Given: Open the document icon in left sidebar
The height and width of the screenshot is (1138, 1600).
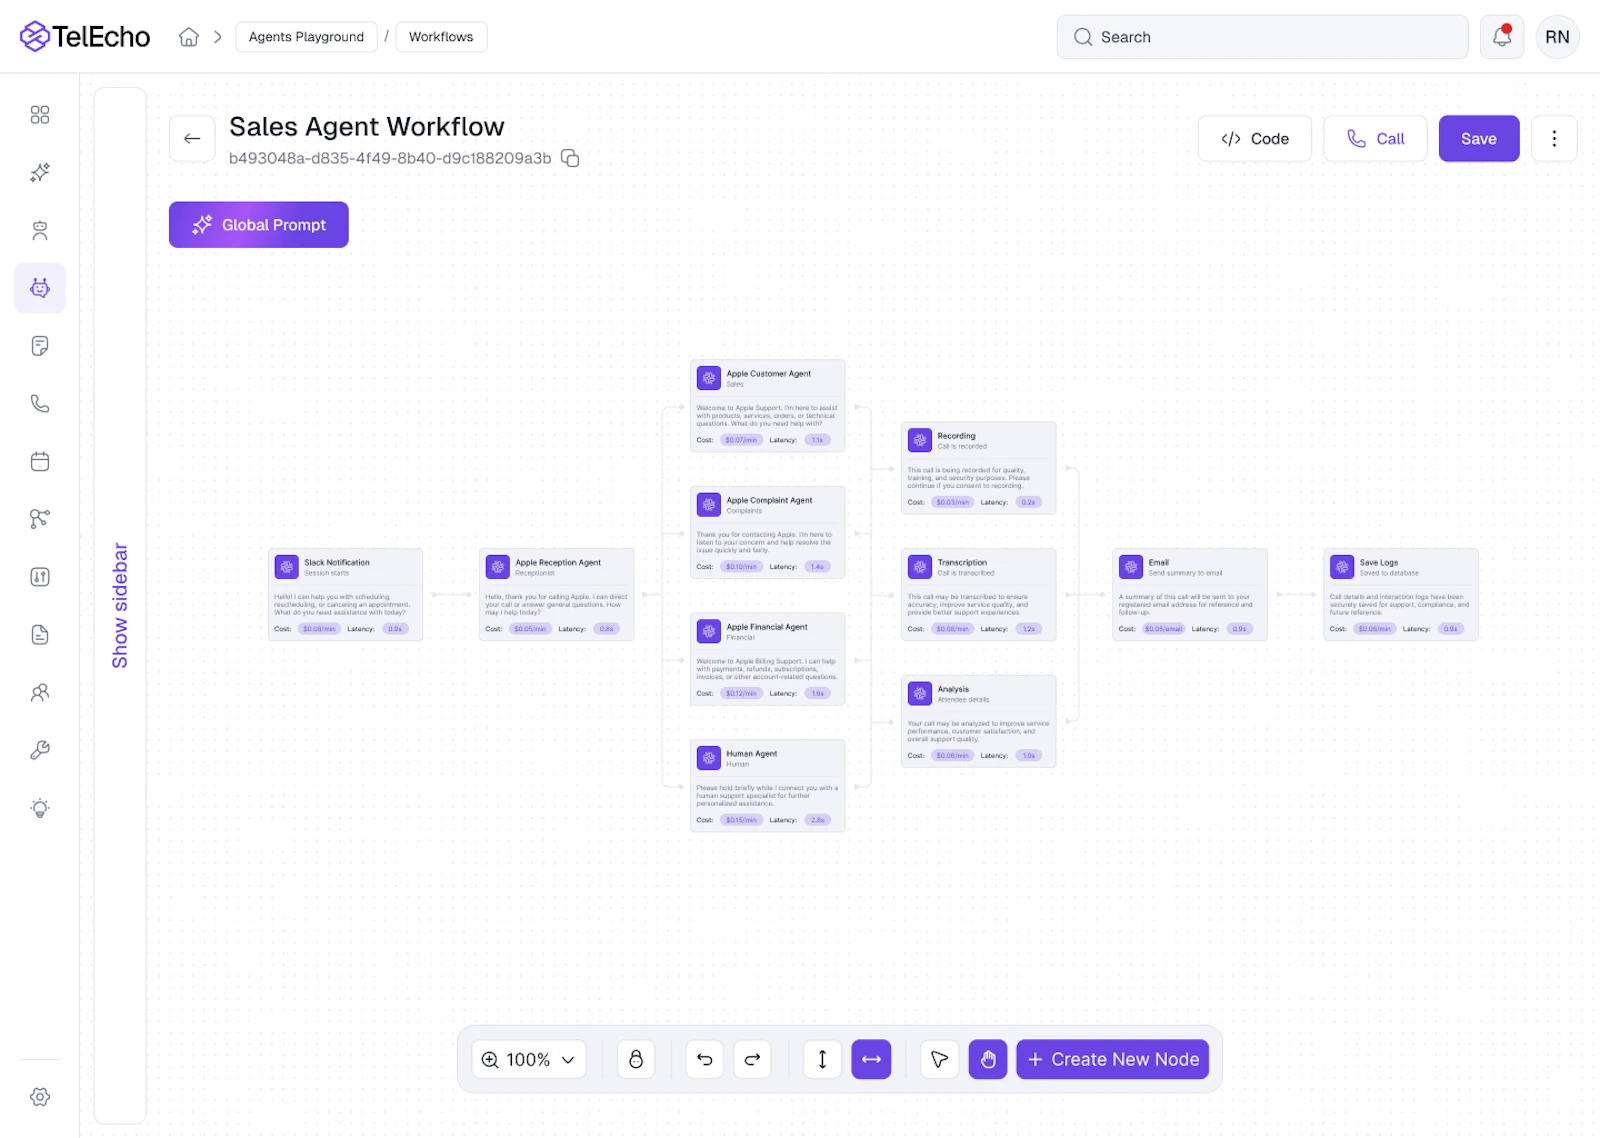Looking at the screenshot, I should (40, 635).
